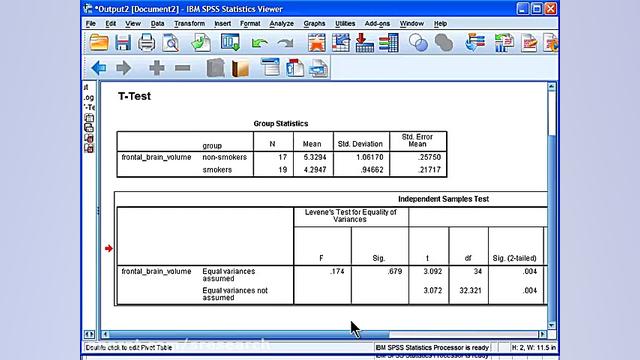Open the Add-ons menu
This screenshot has height=360, width=640.
pos(377,24)
